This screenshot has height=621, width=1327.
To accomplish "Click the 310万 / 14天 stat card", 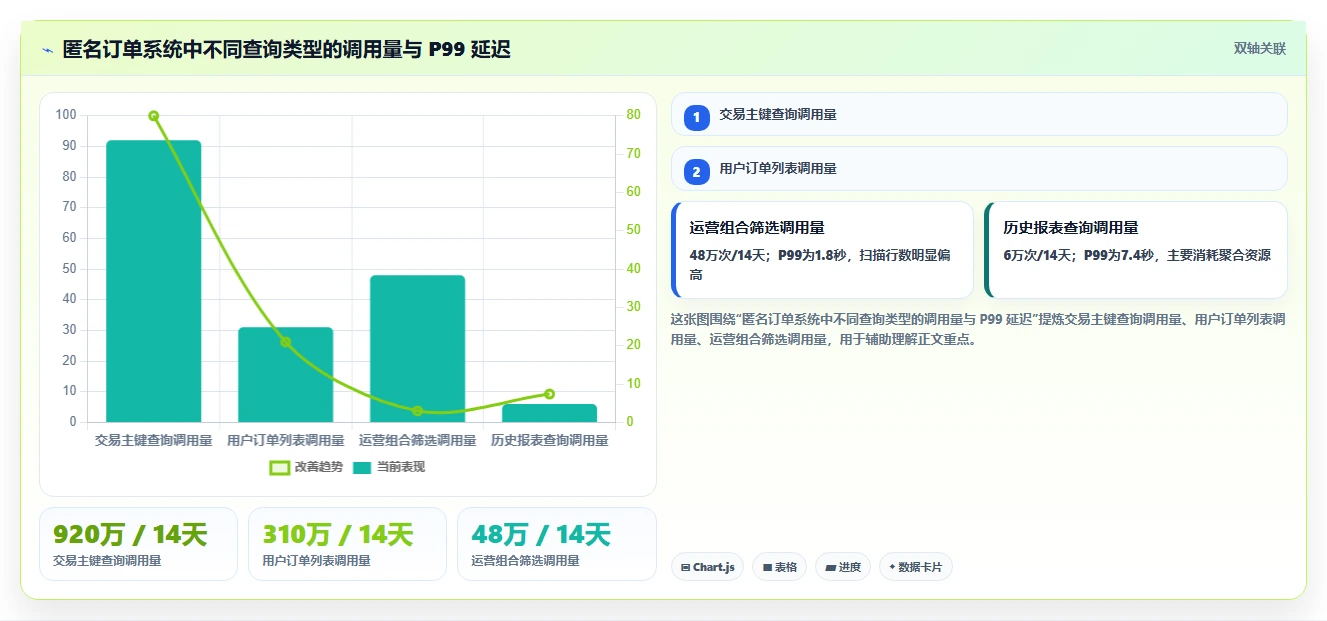I will point(347,544).
